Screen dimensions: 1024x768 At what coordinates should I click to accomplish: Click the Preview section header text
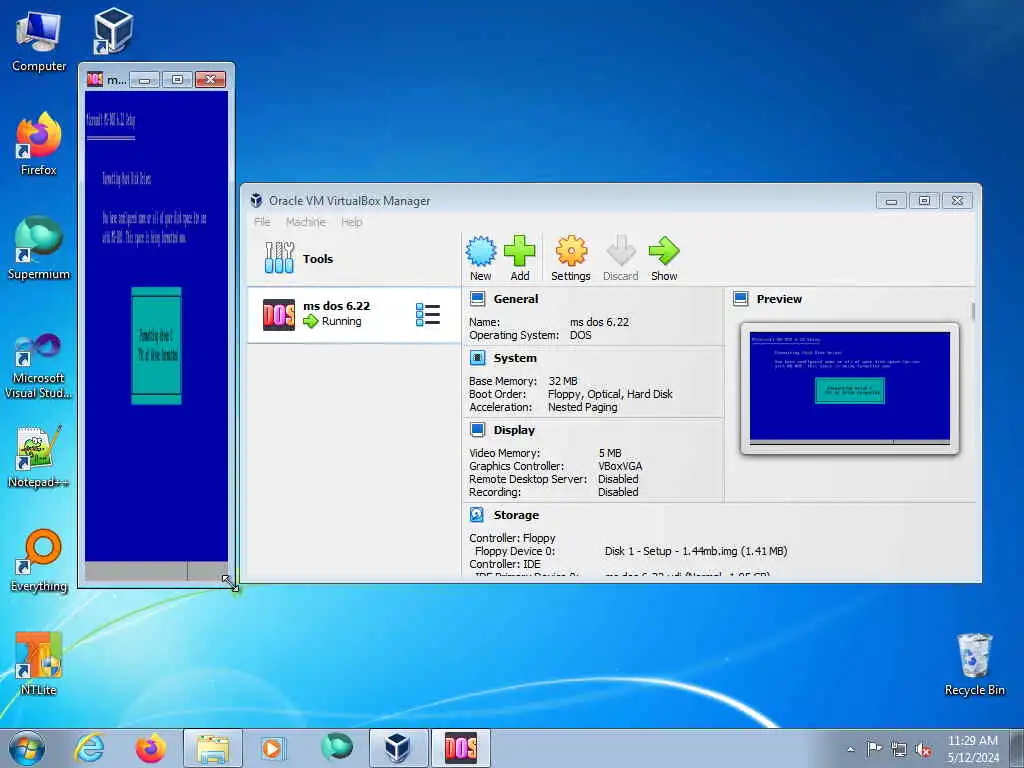(x=779, y=299)
